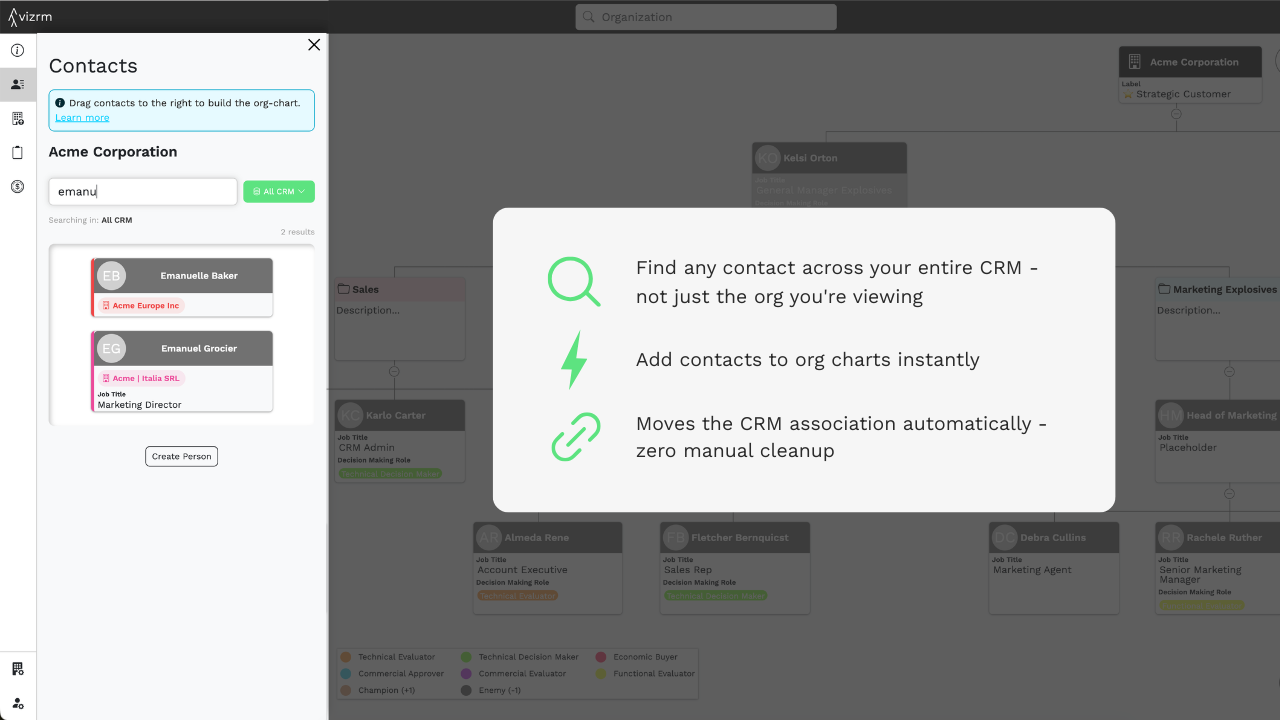Click the Economic Buyer legend color dot
This screenshot has height=720, width=1280.
[x=601, y=657]
